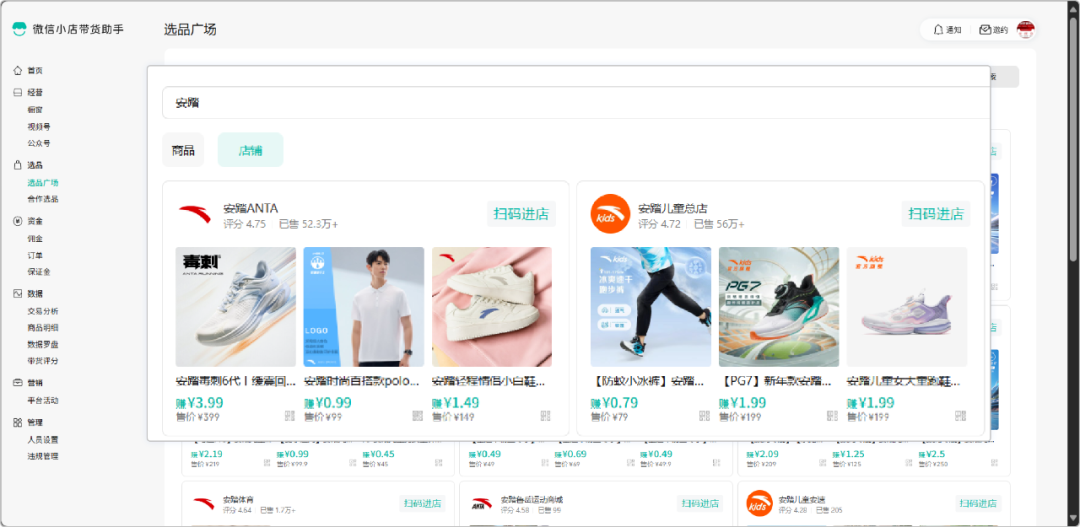
Task: Click the 安踏儿童安逸 kids logo
Action: point(760,504)
